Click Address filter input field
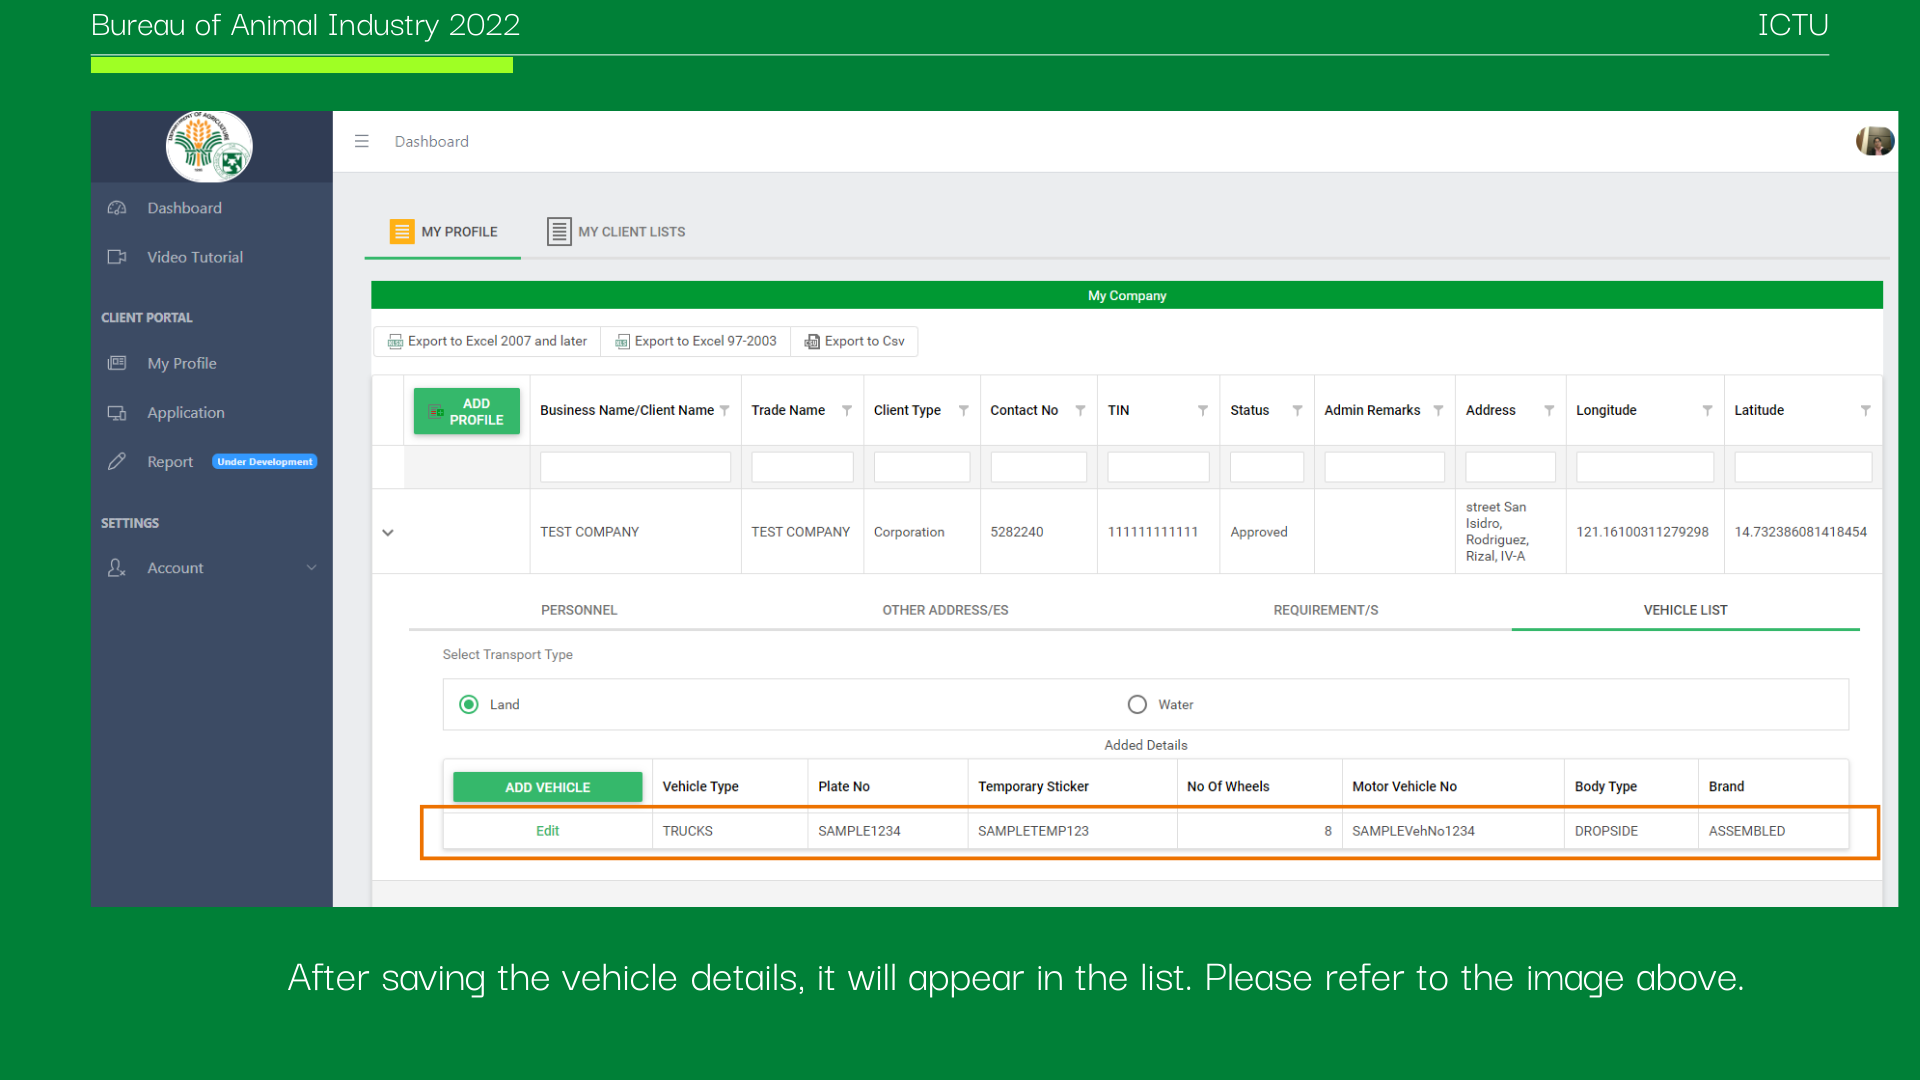 [x=1510, y=467]
